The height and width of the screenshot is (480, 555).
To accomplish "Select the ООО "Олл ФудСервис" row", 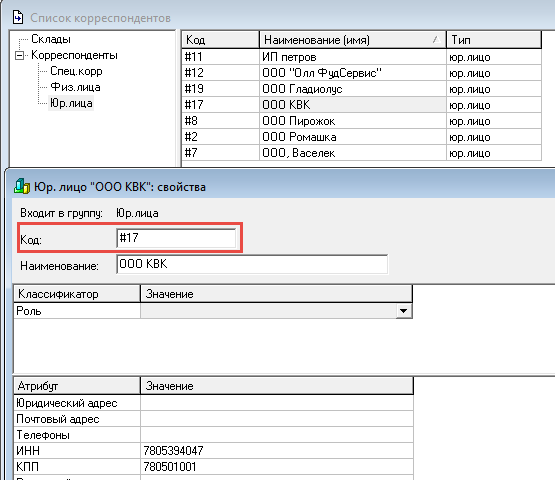I will pos(361,73).
